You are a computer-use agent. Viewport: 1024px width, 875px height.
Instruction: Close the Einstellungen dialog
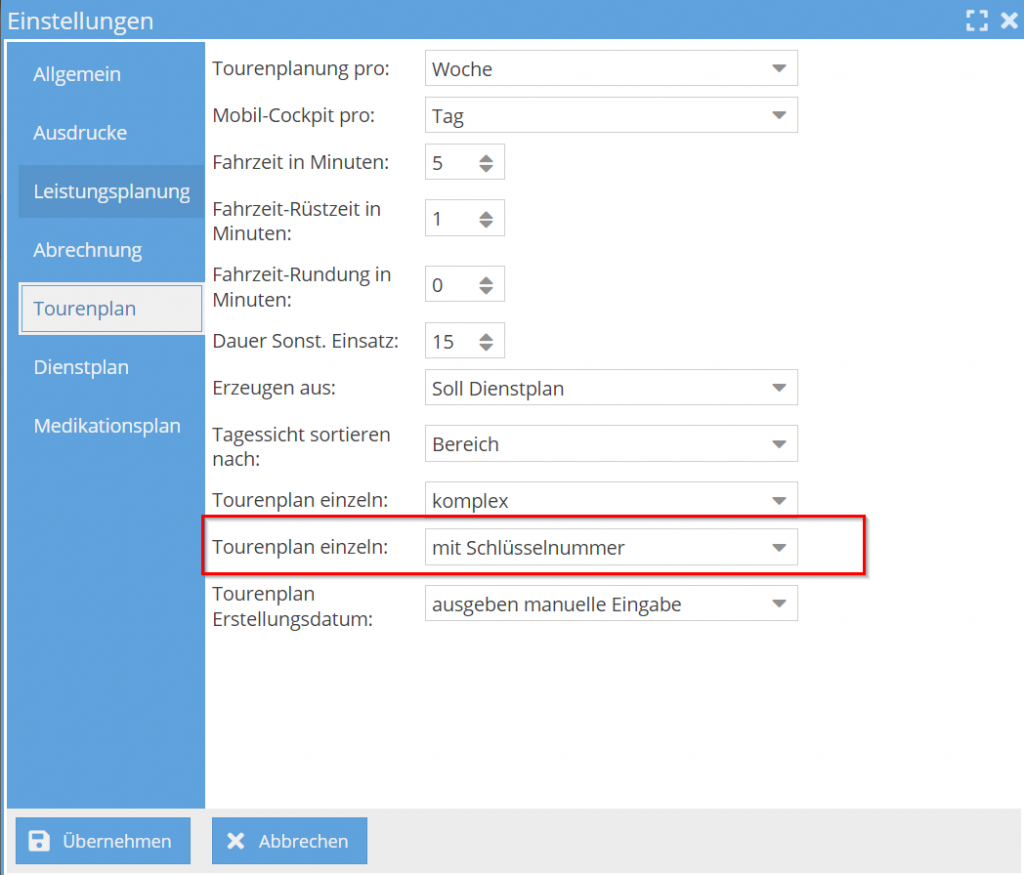(1010, 20)
